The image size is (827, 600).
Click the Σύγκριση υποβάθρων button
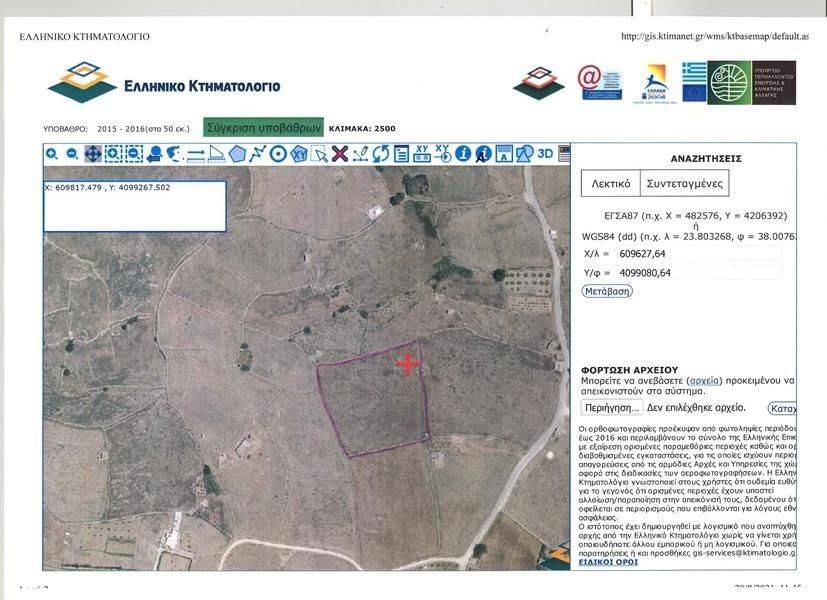(x=264, y=128)
